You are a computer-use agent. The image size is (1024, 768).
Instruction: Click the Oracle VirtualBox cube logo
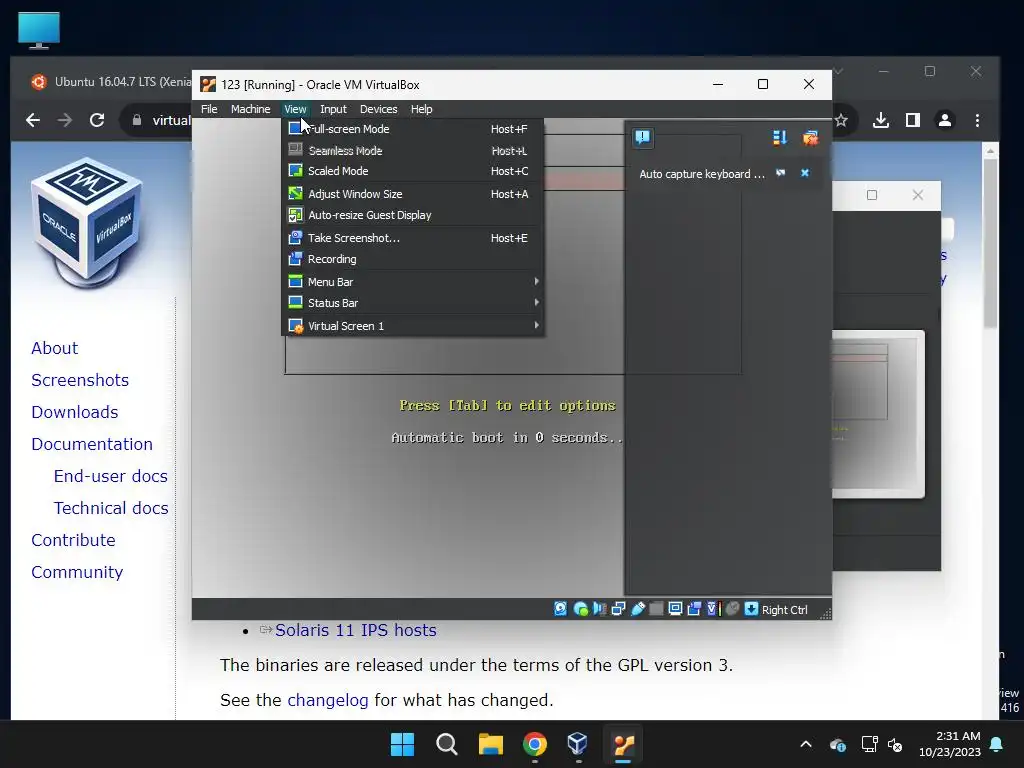pyautogui.click(x=87, y=222)
